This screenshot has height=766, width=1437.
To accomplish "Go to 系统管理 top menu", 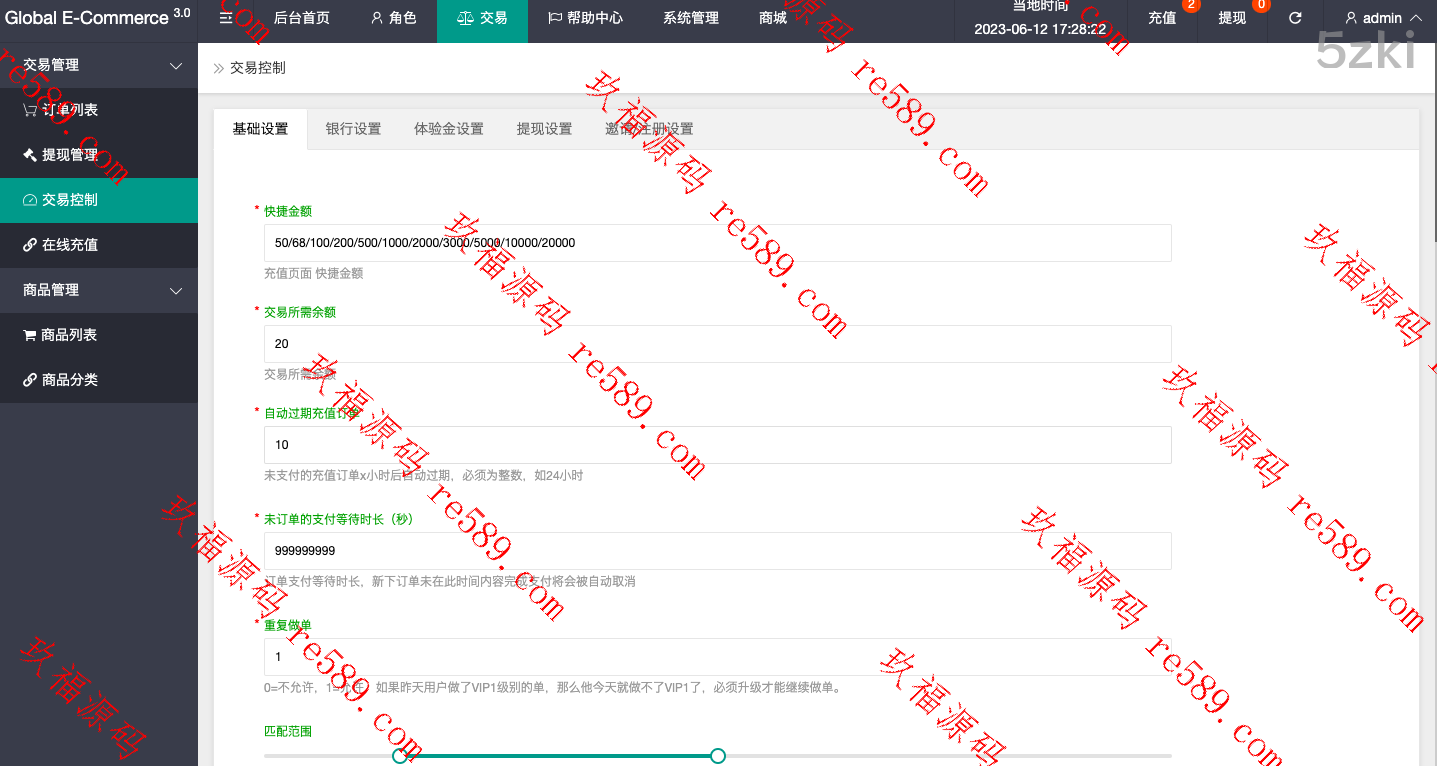I will 691,18.
